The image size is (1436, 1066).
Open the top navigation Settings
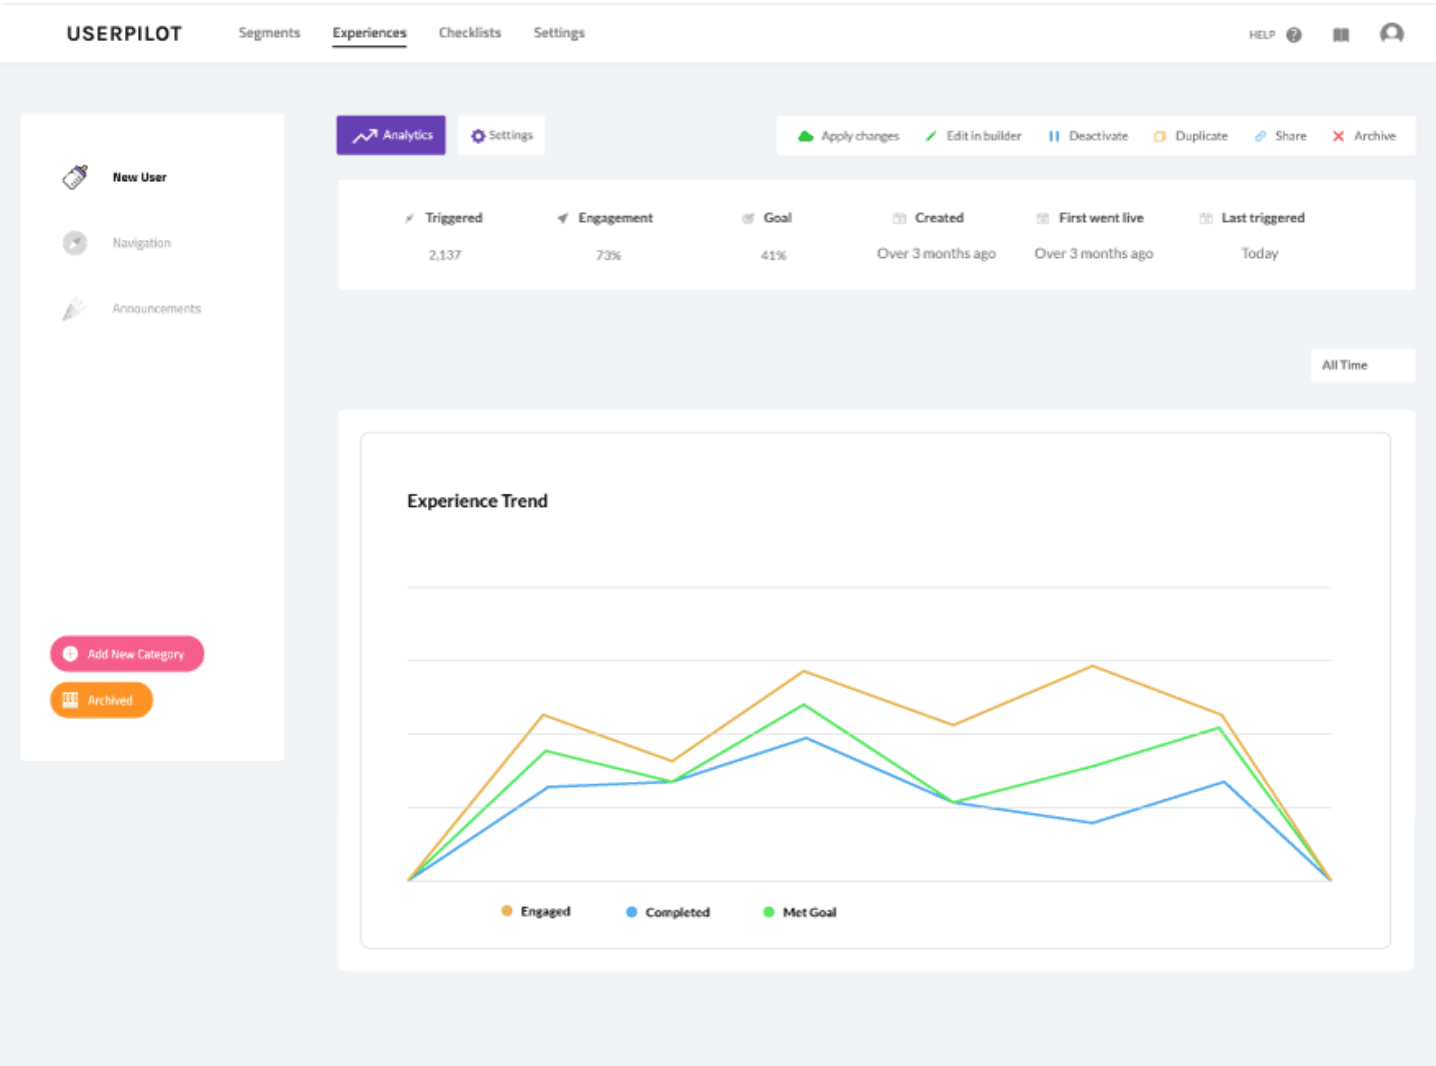coord(559,33)
